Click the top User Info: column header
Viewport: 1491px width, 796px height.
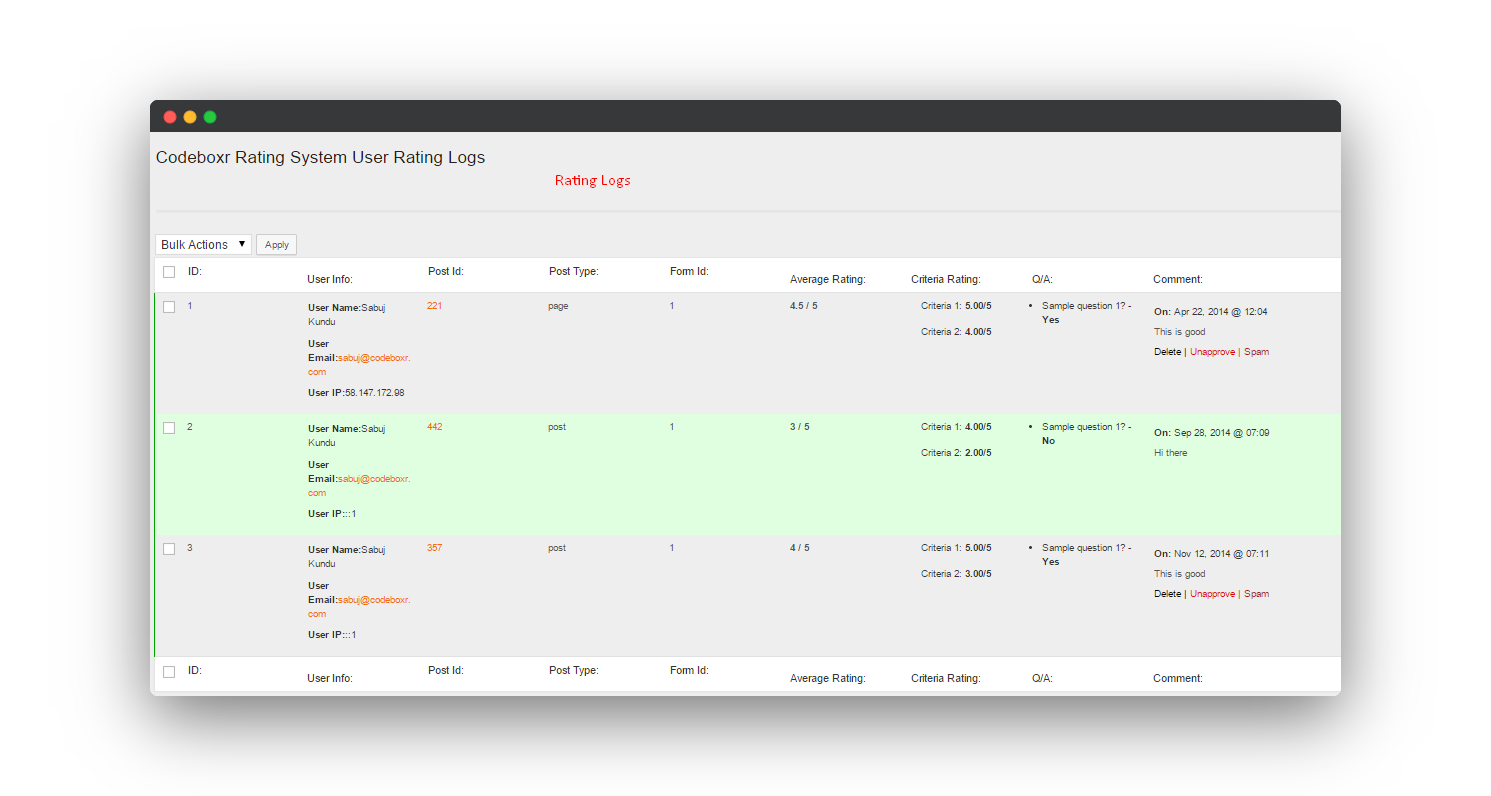pyautogui.click(x=330, y=279)
